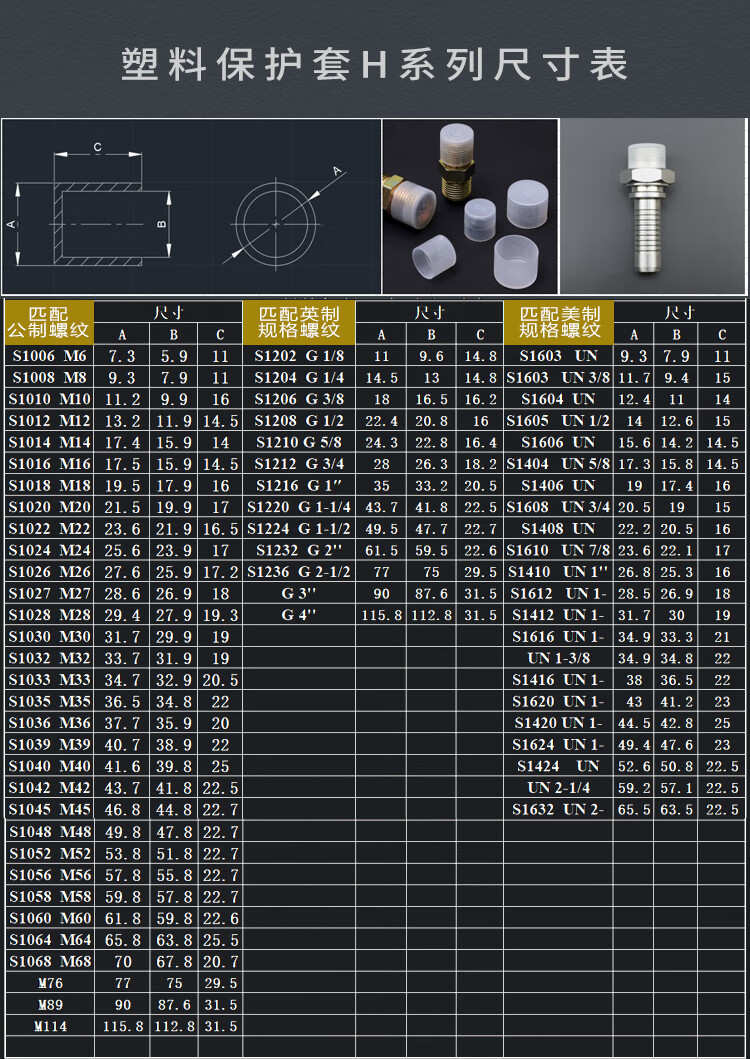The width and height of the screenshot is (750, 1059).
Task: Open the photo of plastic caps with brass fitting
Action: coord(469,206)
